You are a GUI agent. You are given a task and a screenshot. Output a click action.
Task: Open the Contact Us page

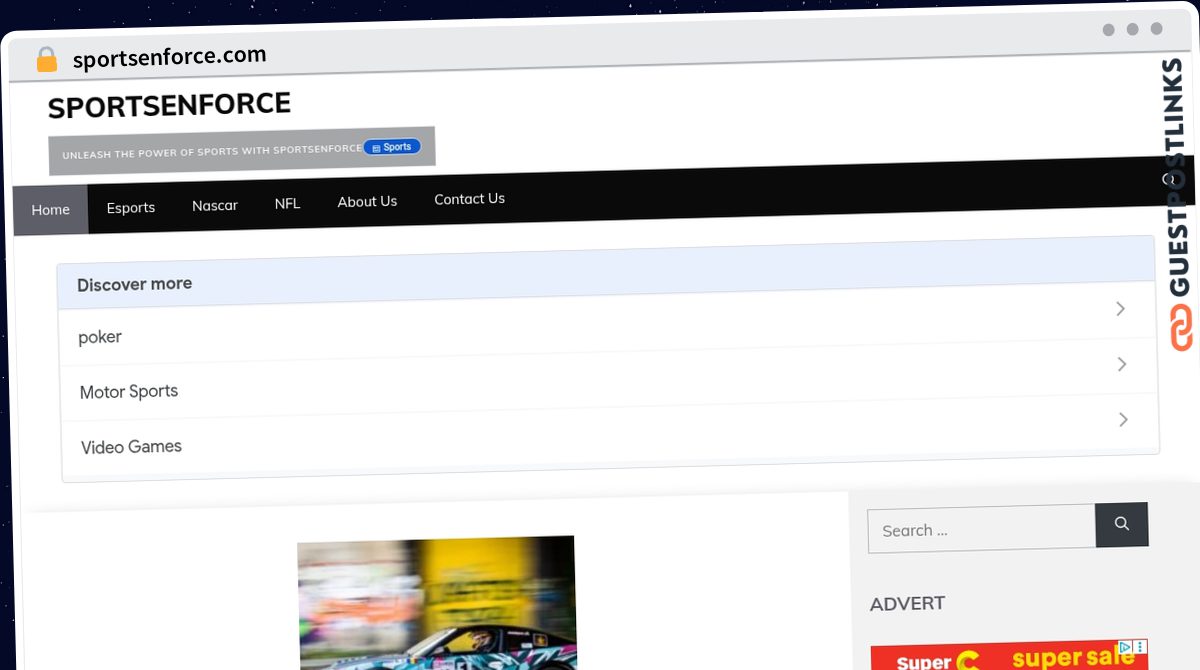point(469,199)
